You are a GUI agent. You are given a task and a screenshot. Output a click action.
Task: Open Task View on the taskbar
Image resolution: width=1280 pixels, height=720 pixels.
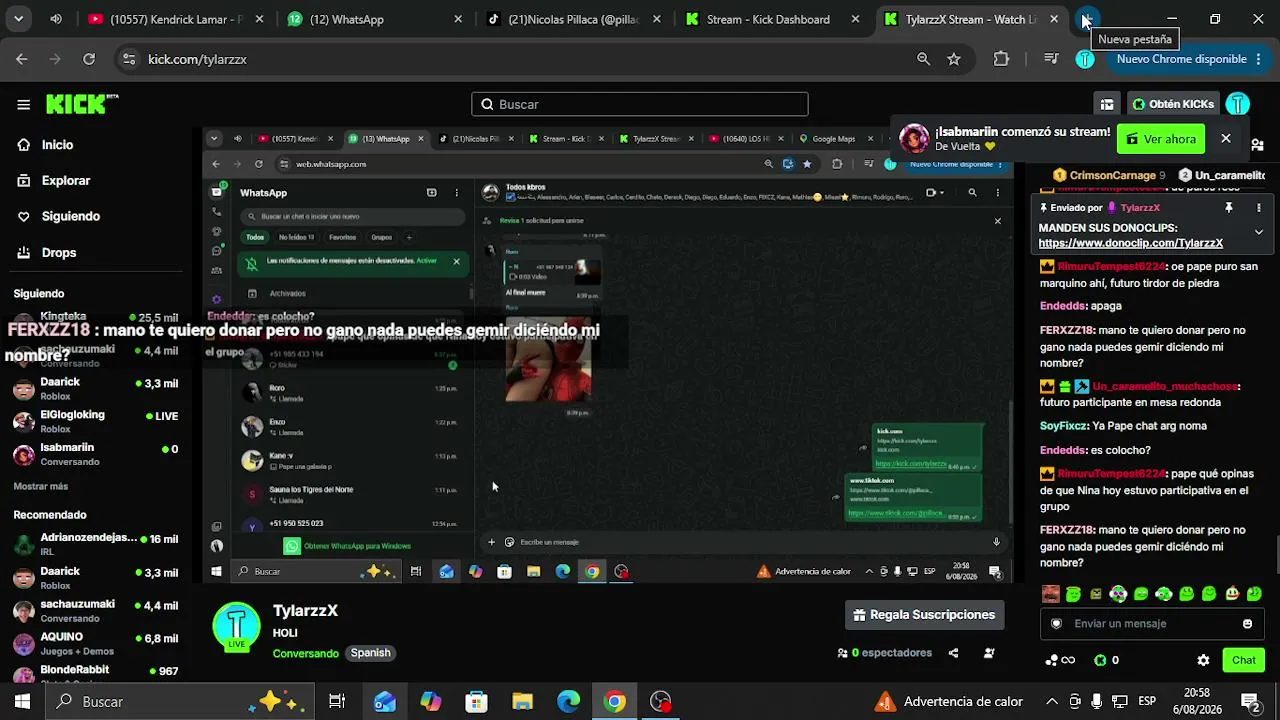[337, 702]
